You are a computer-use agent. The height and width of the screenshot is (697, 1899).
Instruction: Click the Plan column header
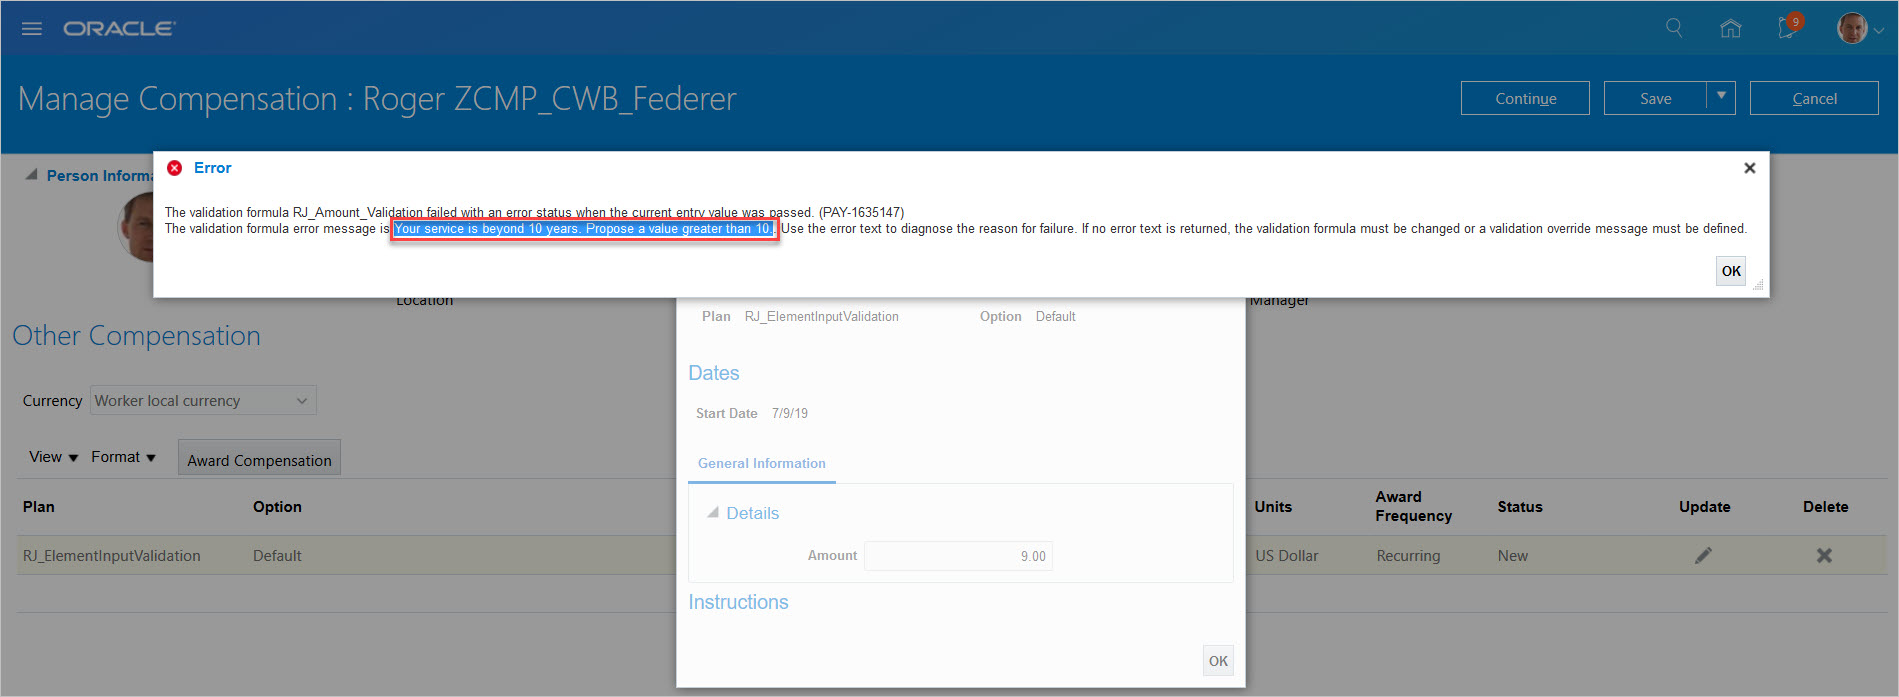click(x=39, y=507)
